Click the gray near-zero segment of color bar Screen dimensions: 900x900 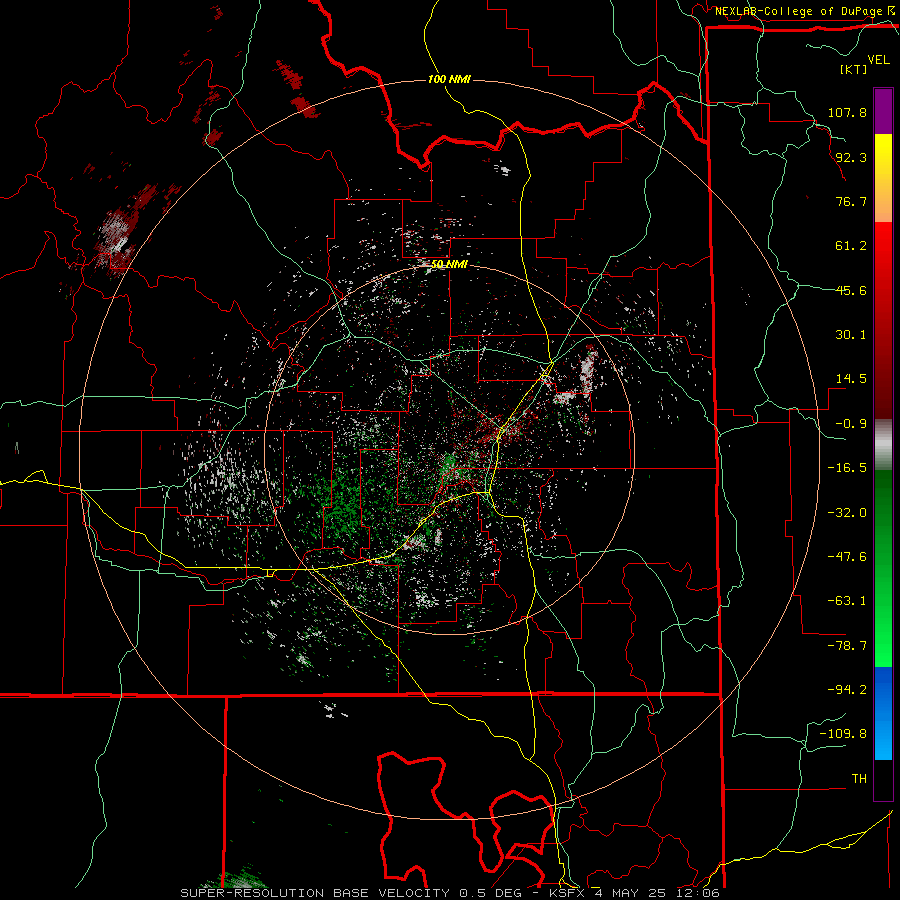(883, 445)
